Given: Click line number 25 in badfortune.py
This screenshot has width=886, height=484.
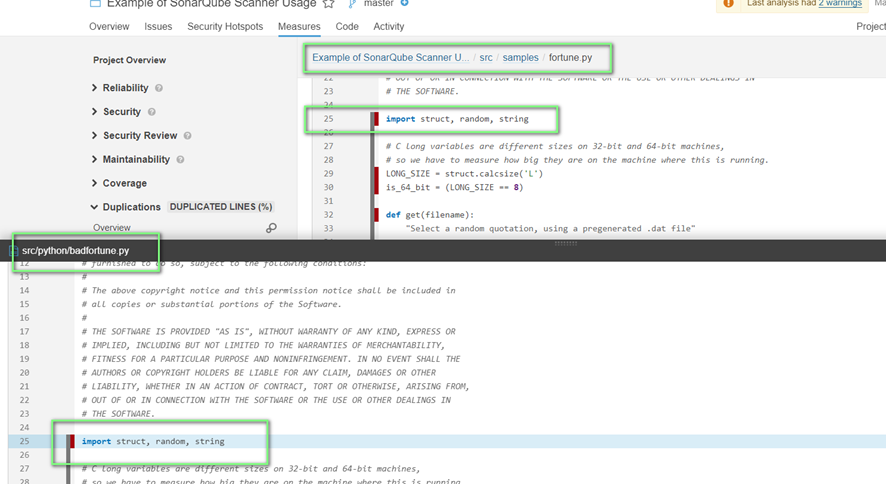Looking at the screenshot, I should click(x=24, y=441).
